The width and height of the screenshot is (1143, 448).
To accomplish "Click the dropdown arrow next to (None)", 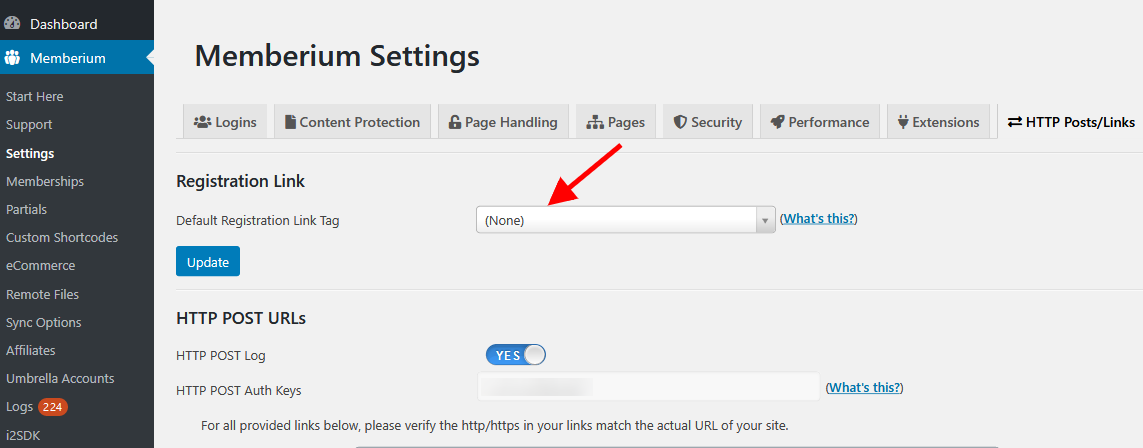I will pos(765,220).
